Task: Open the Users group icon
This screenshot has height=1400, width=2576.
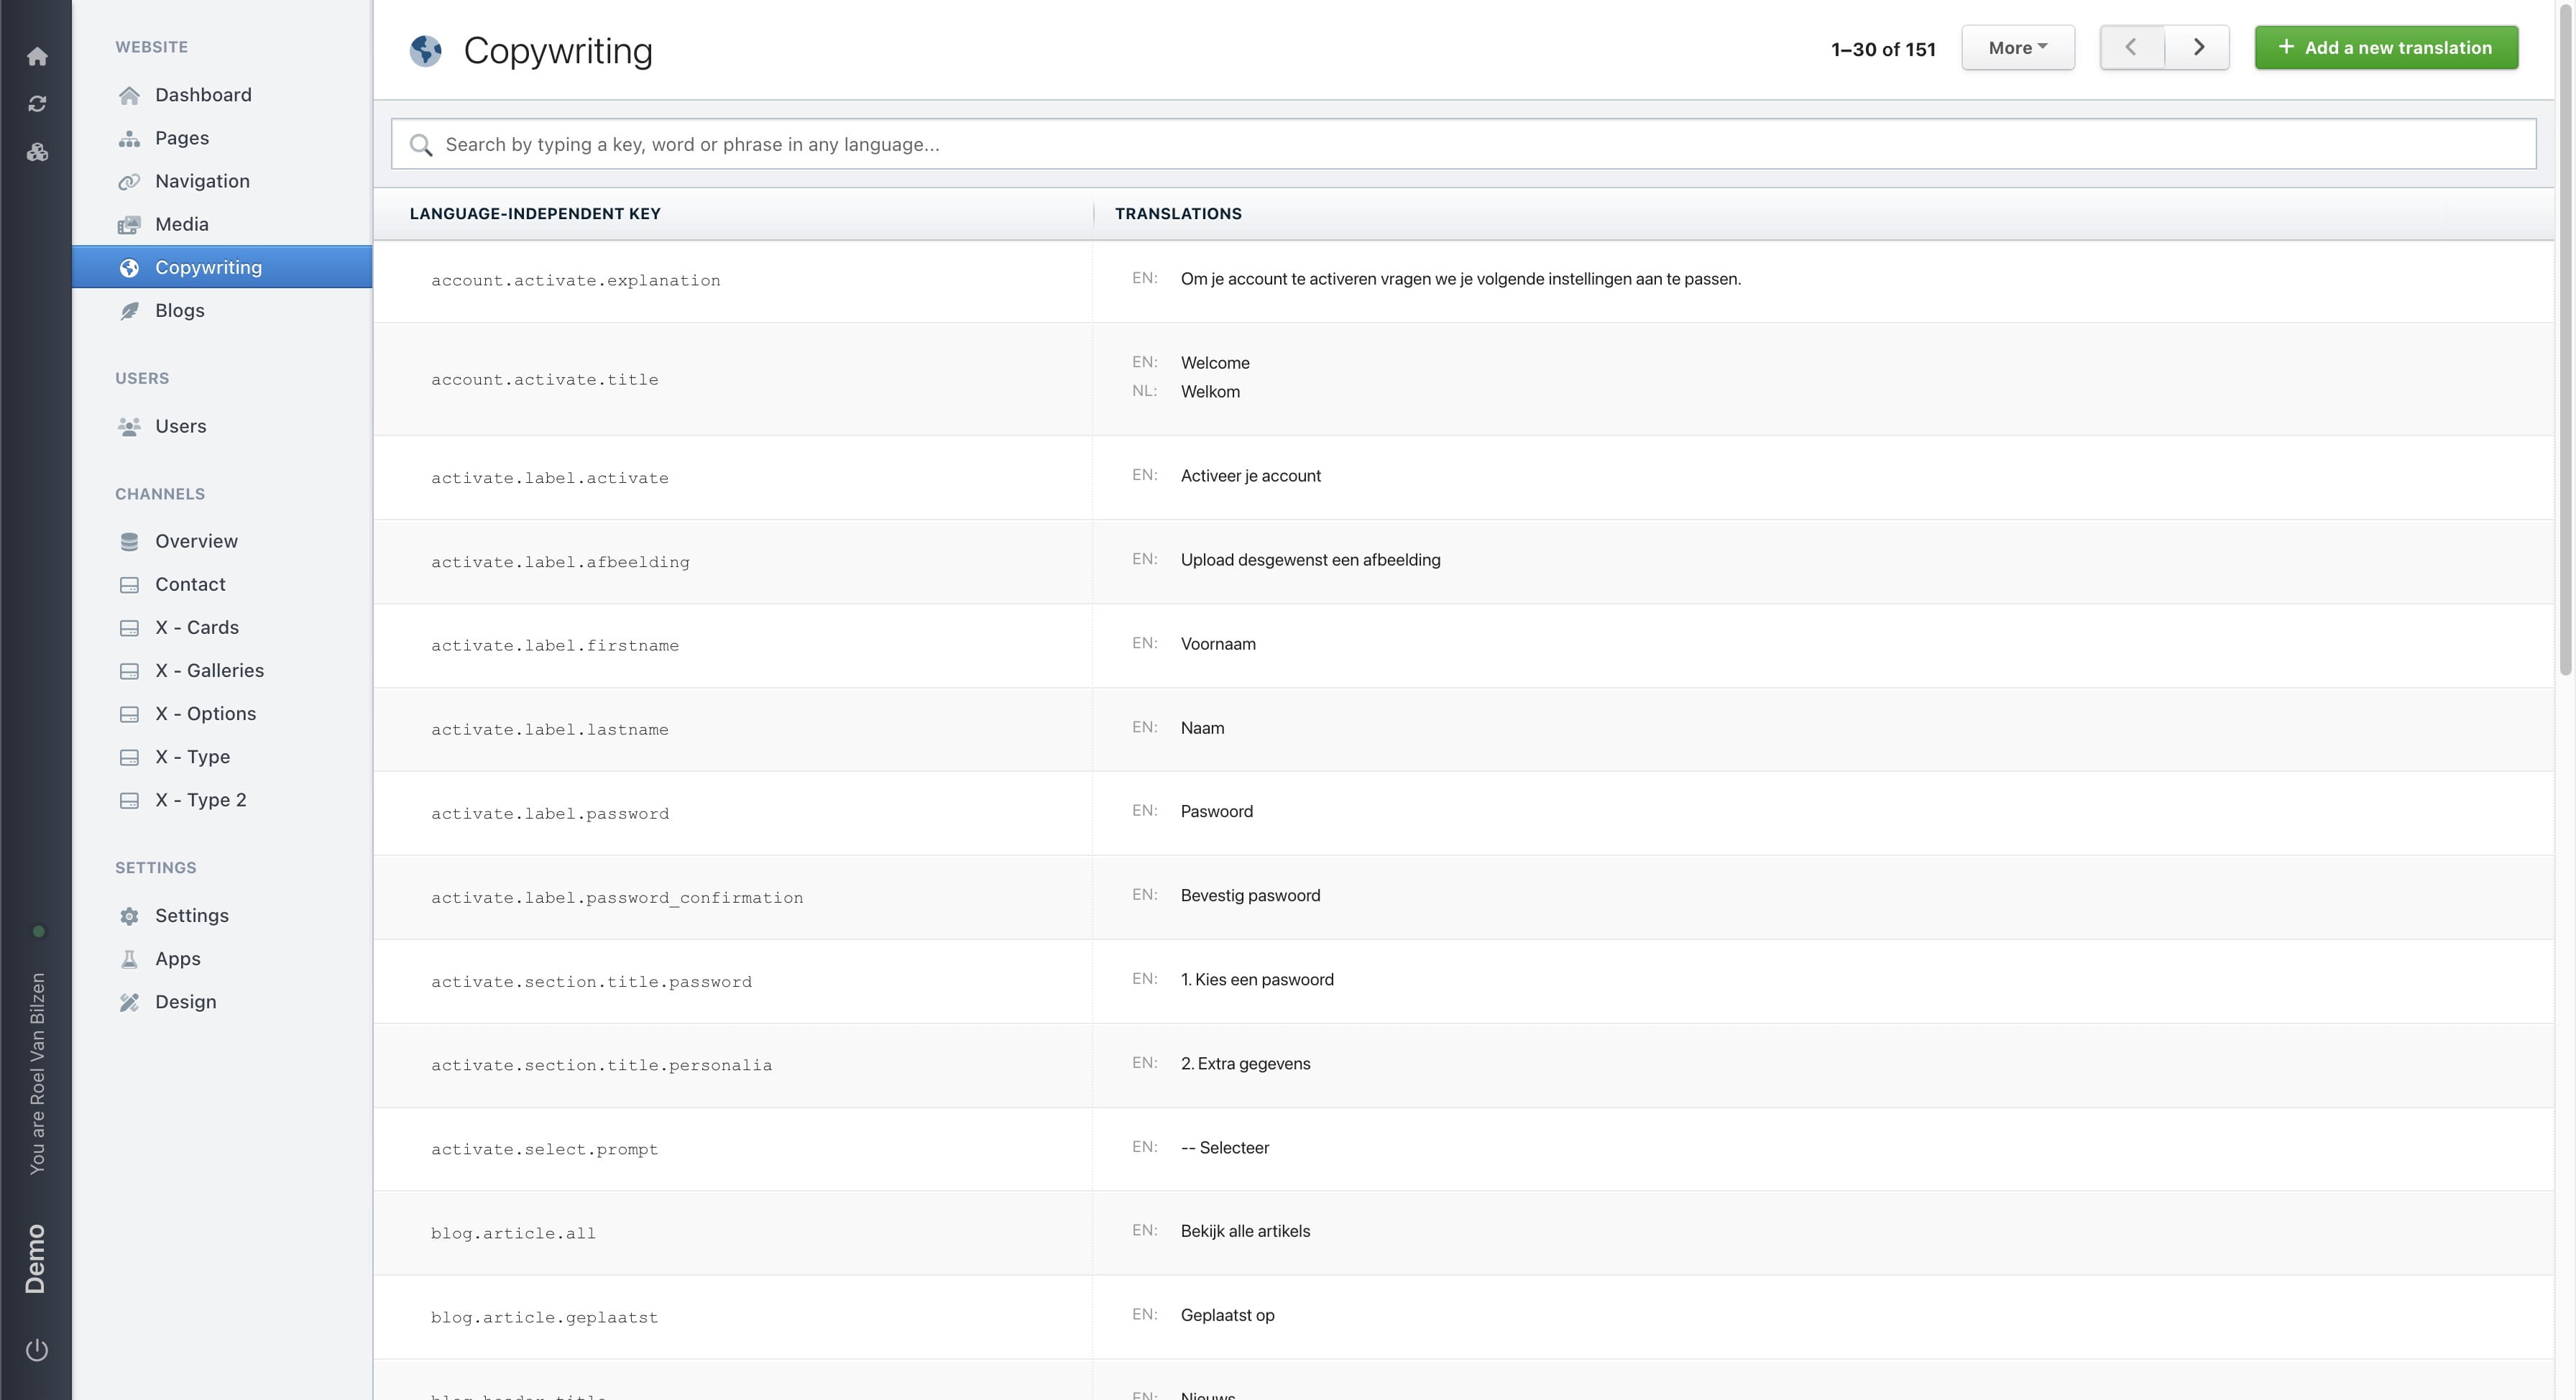Action: click(x=130, y=426)
